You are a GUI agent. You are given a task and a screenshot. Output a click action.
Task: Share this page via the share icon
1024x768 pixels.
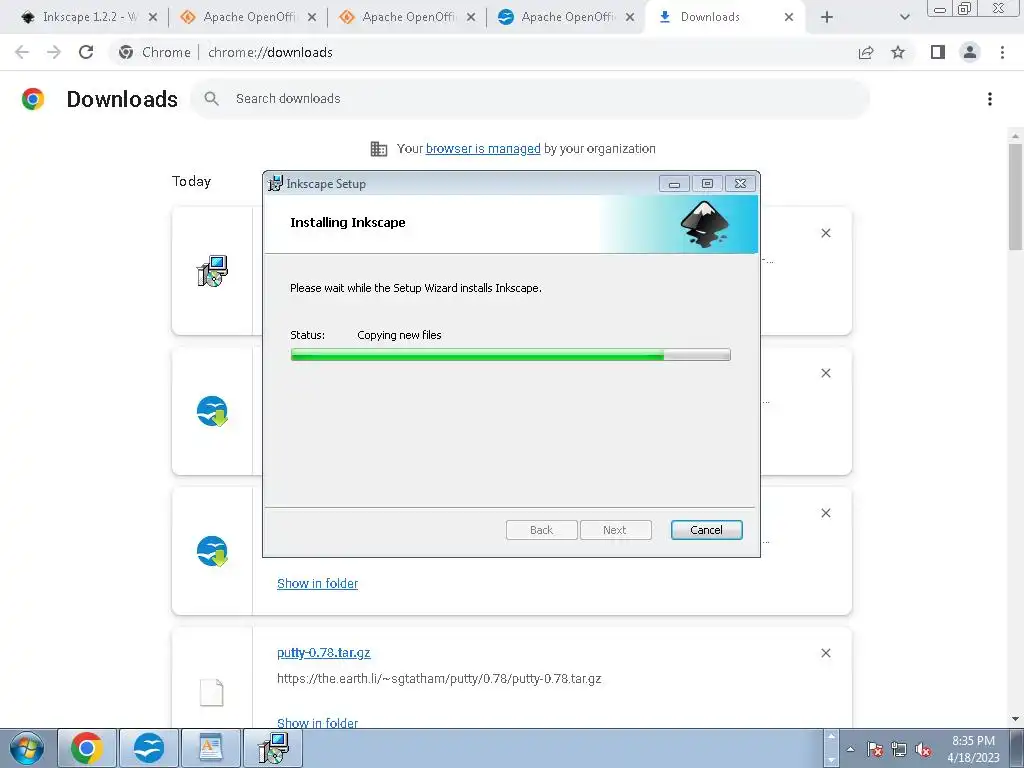point(866,52)
